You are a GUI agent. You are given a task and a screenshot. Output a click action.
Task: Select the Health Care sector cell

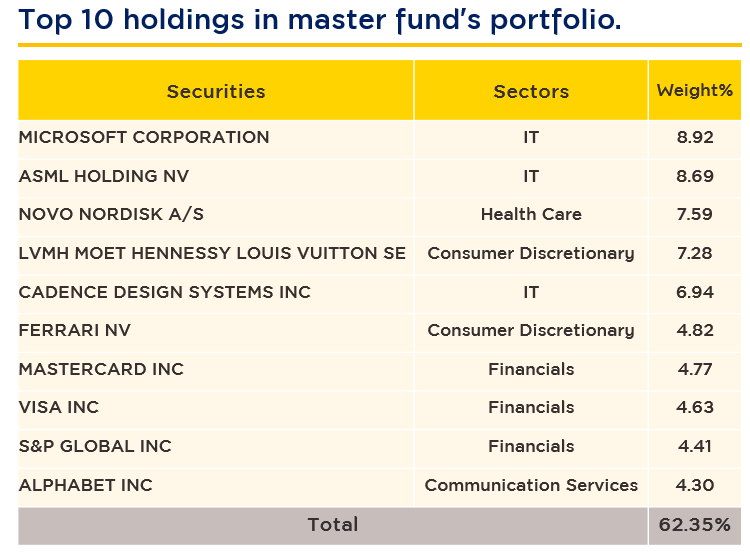pyautogui.click(x=531, y=215)
